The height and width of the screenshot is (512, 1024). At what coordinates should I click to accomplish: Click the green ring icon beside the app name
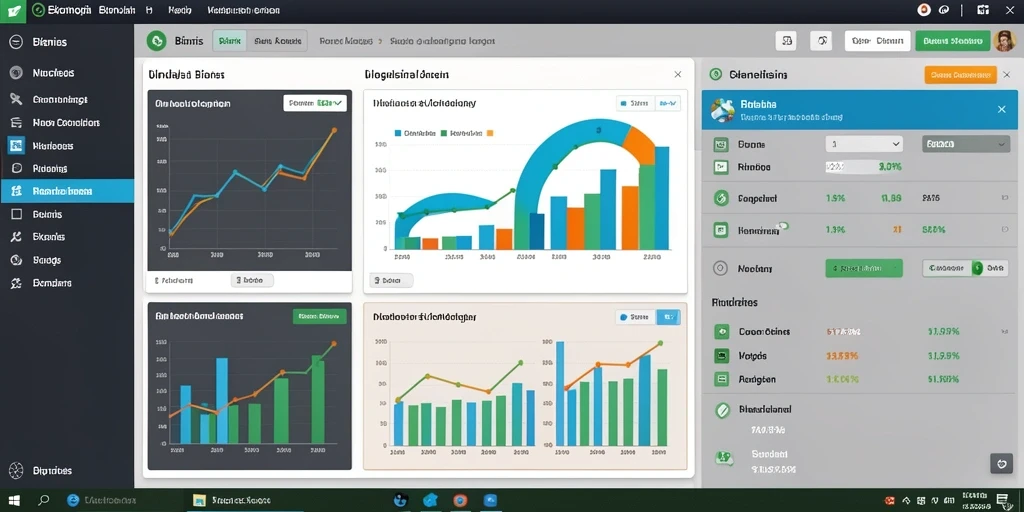point(39,10)
